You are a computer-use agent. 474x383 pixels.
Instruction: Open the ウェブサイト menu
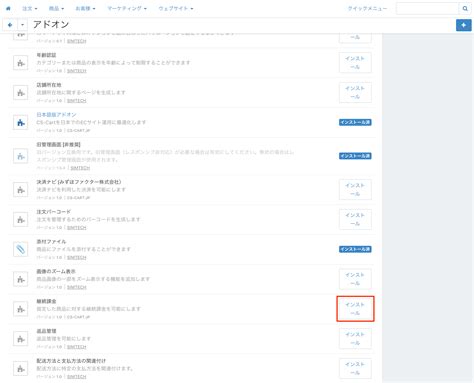176,8
